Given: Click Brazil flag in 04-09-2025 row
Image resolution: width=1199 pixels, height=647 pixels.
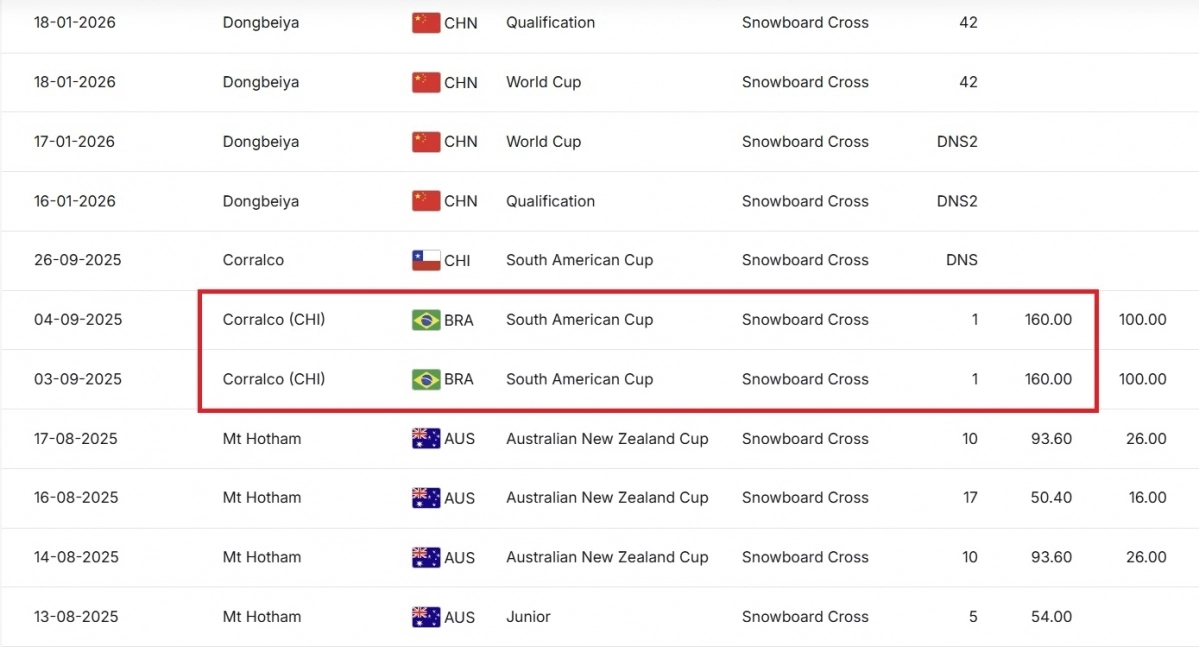Looking at the screenshot, I should coord(425,320).
